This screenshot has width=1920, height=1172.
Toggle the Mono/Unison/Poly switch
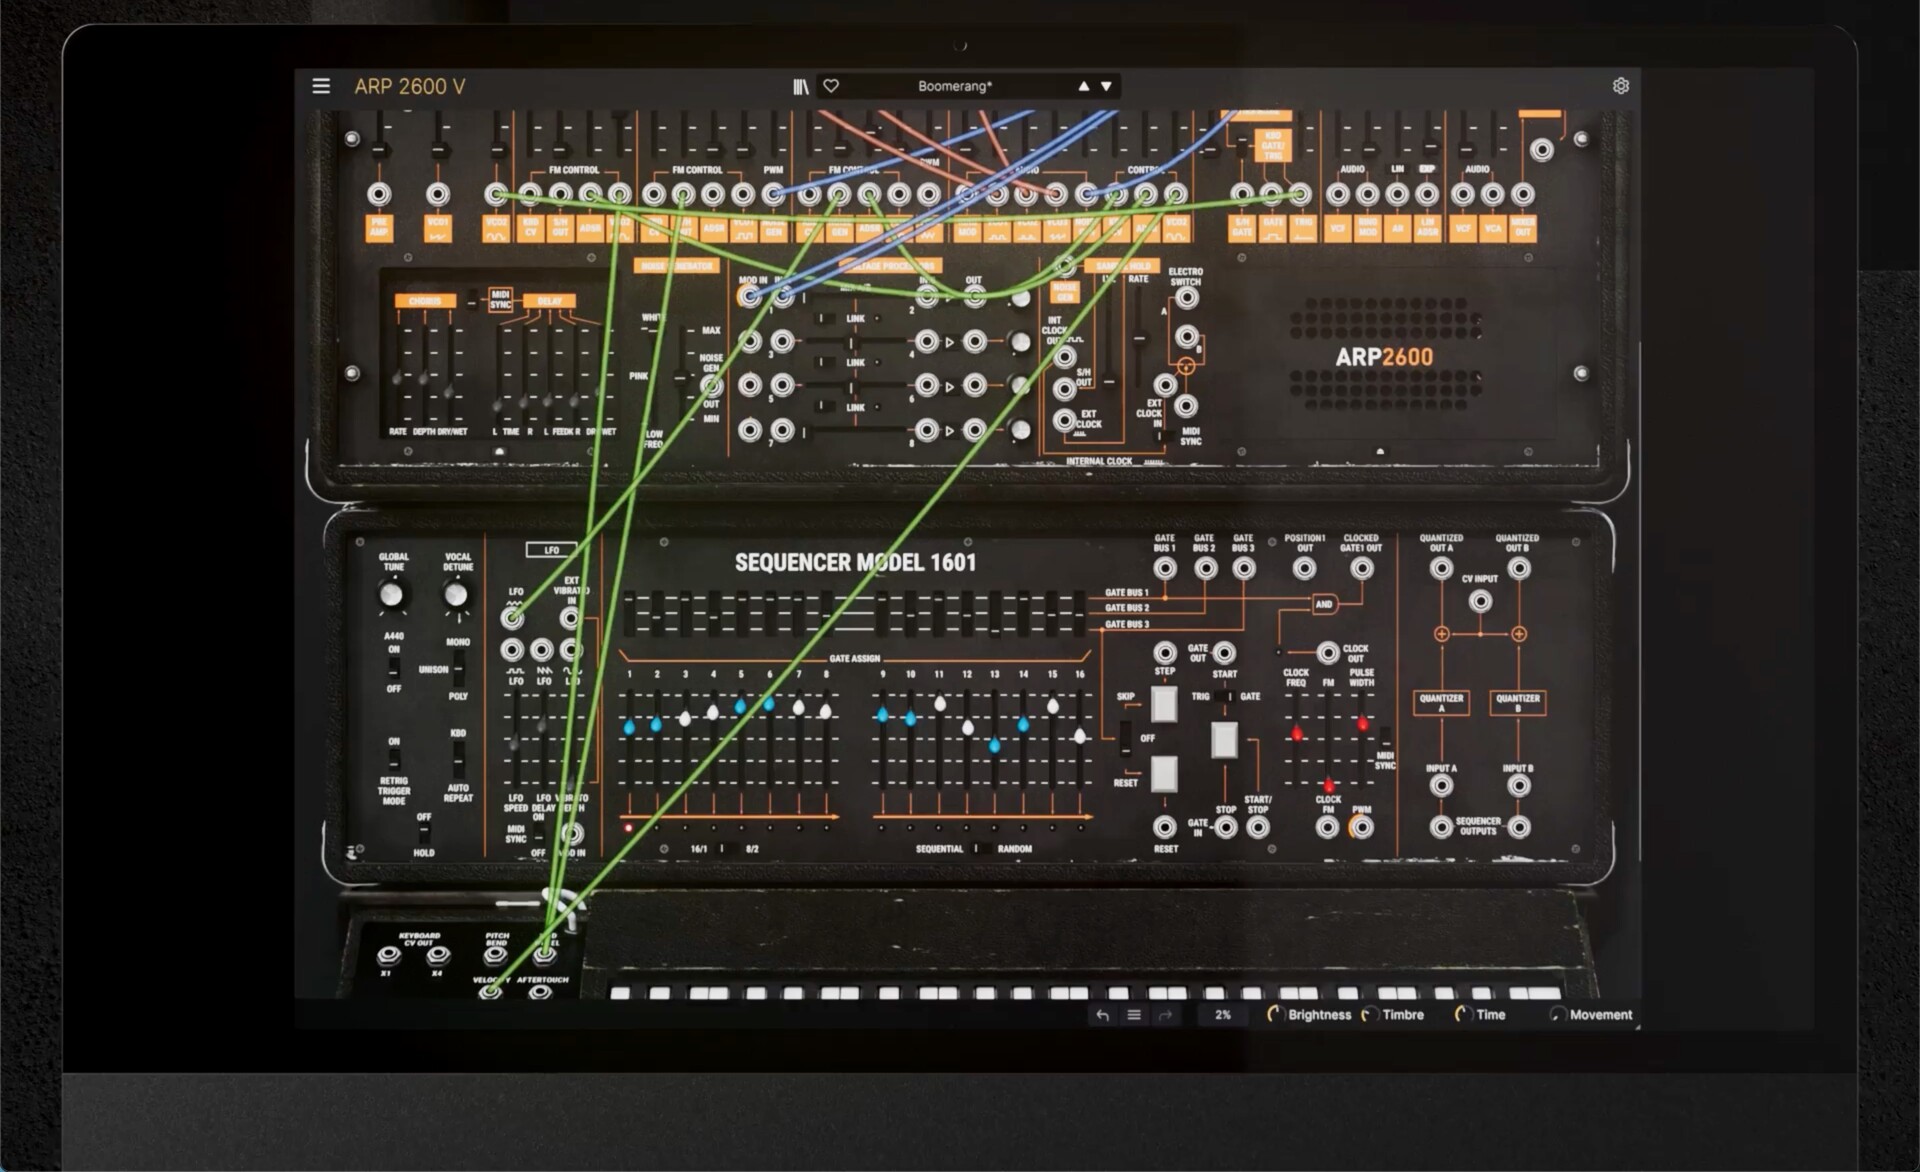[458, 668]
